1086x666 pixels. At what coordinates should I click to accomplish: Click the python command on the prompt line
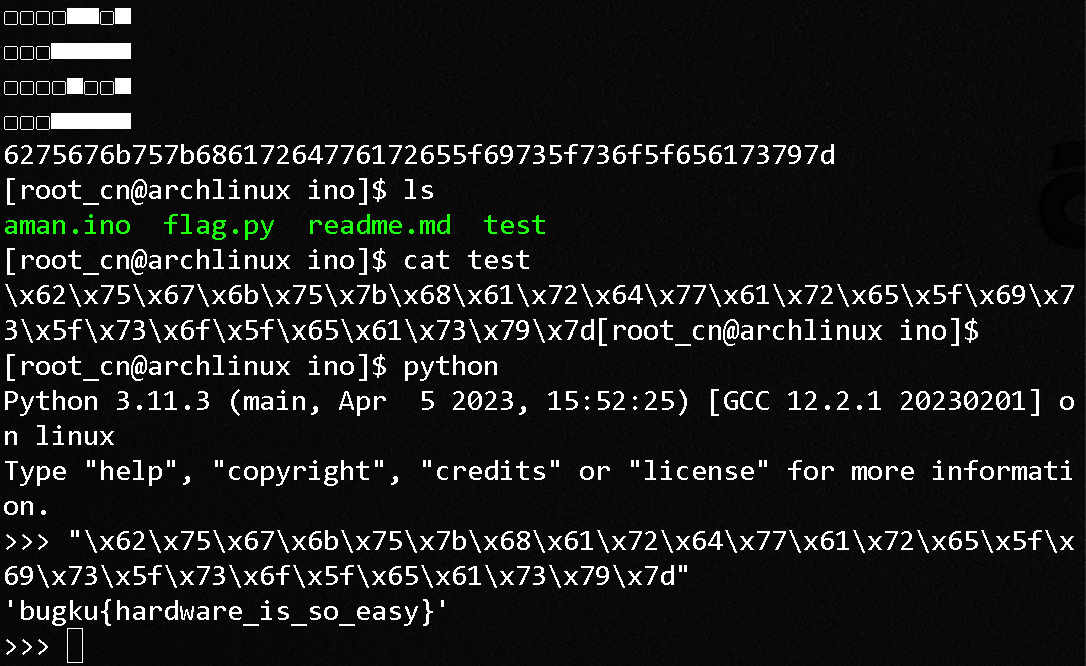(x=451, y=366)
